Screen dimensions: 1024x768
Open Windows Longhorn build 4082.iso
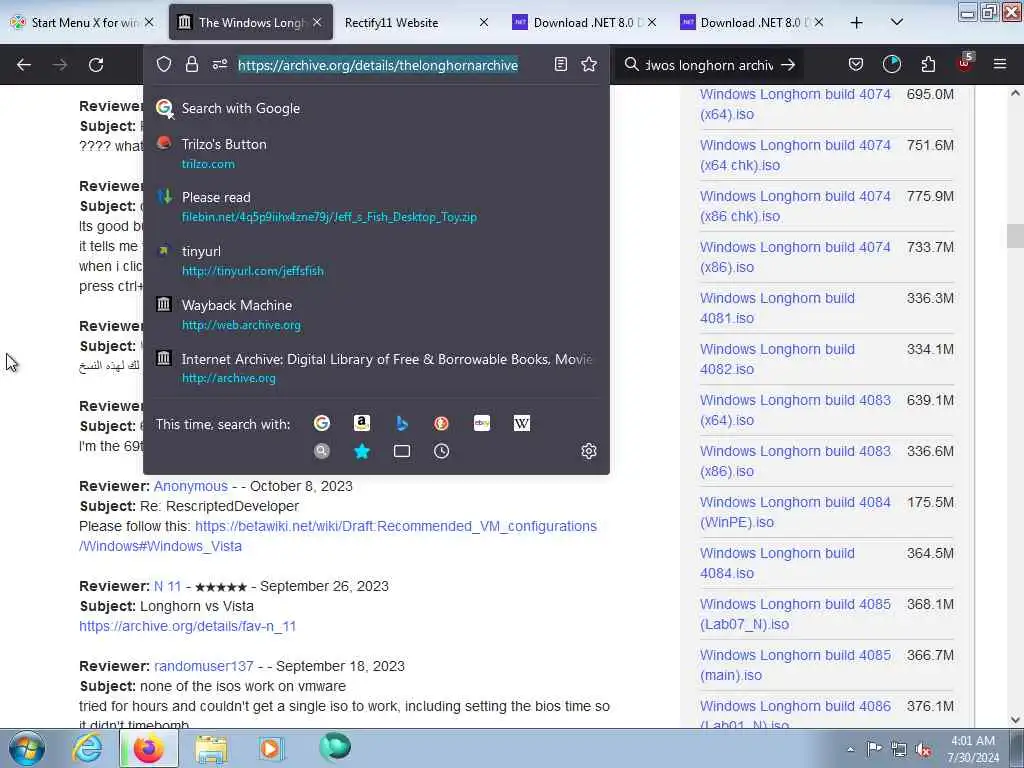pyautogui.click(x=777, y=359)
